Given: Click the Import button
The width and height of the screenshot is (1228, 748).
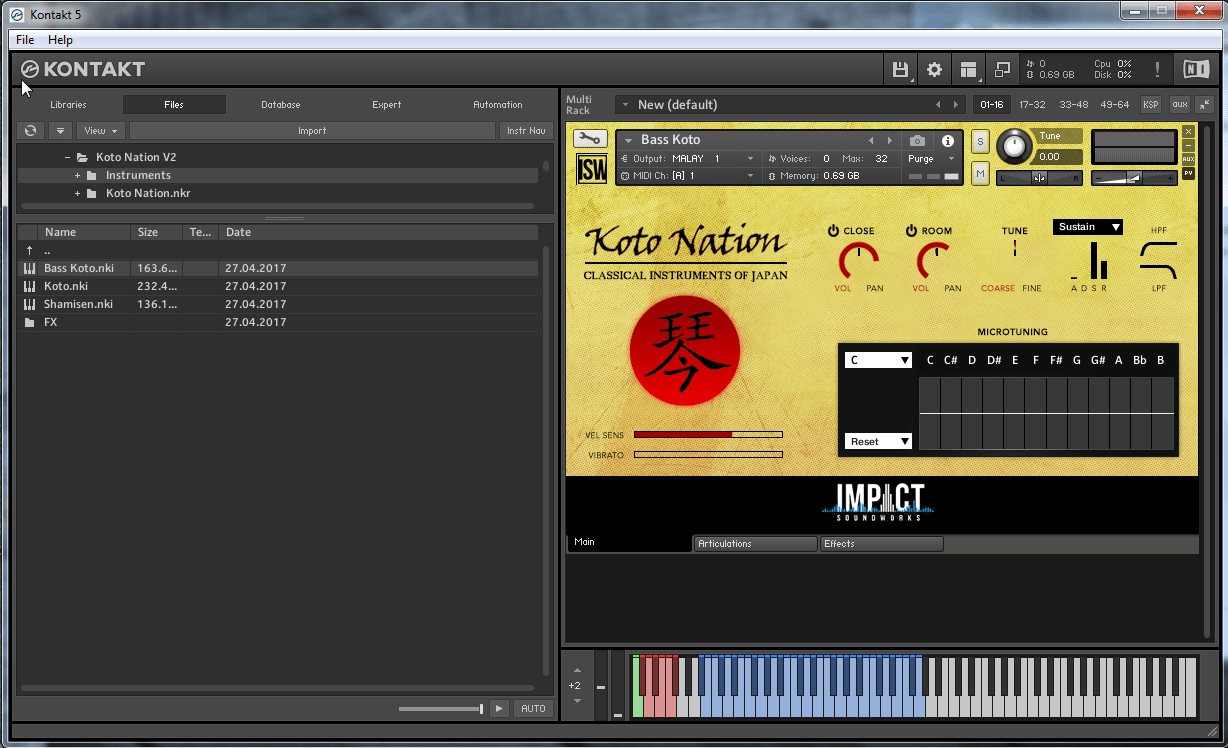Looking at the screenshot, I should 312,131.
